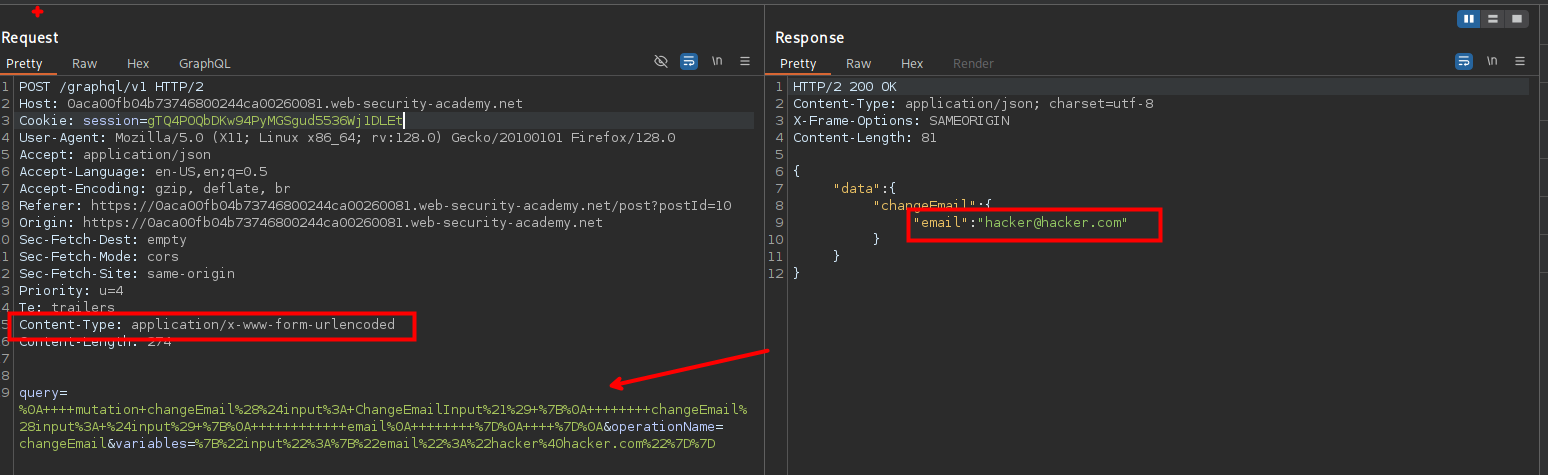The image size is (1548, 475).
Task: Open the Raw tab in Response panel
Action: pyautogui.click(x=859, y=63)
